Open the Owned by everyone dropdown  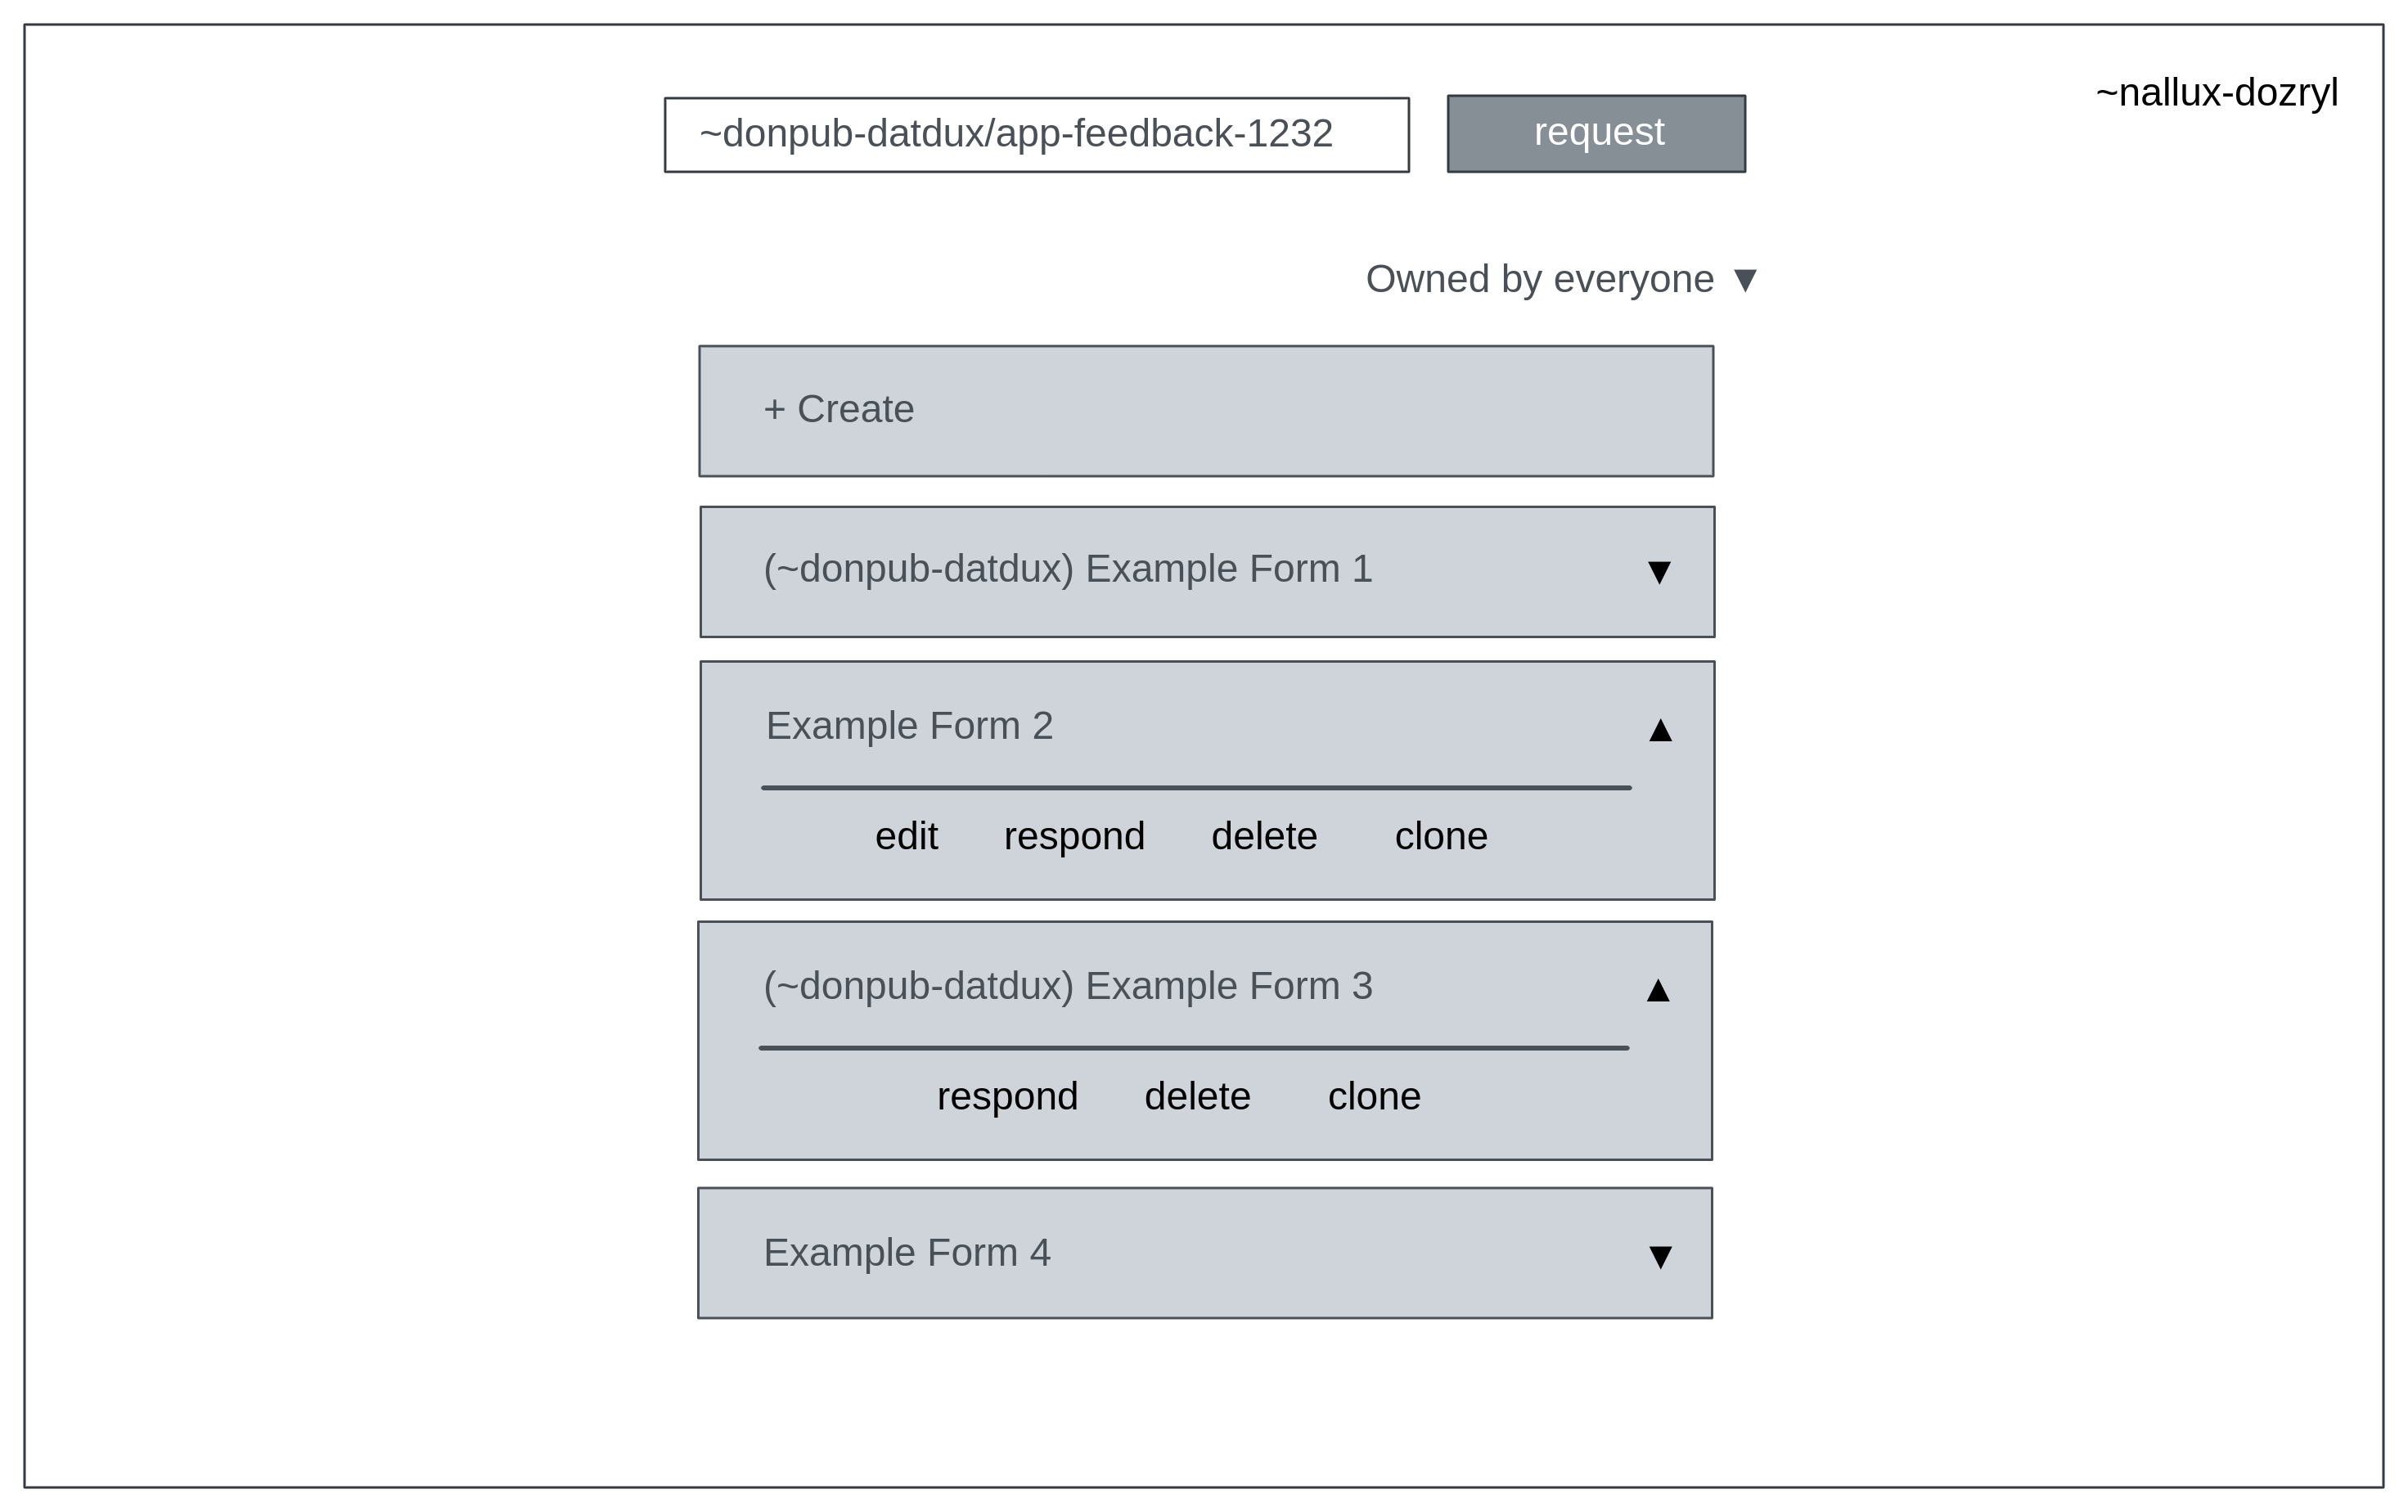1560,280
